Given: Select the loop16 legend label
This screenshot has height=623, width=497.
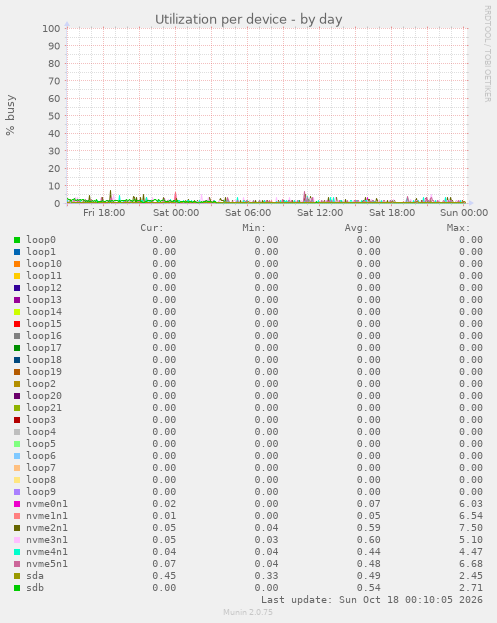Looking at the screenshot, I should click(x=44, y=336).
